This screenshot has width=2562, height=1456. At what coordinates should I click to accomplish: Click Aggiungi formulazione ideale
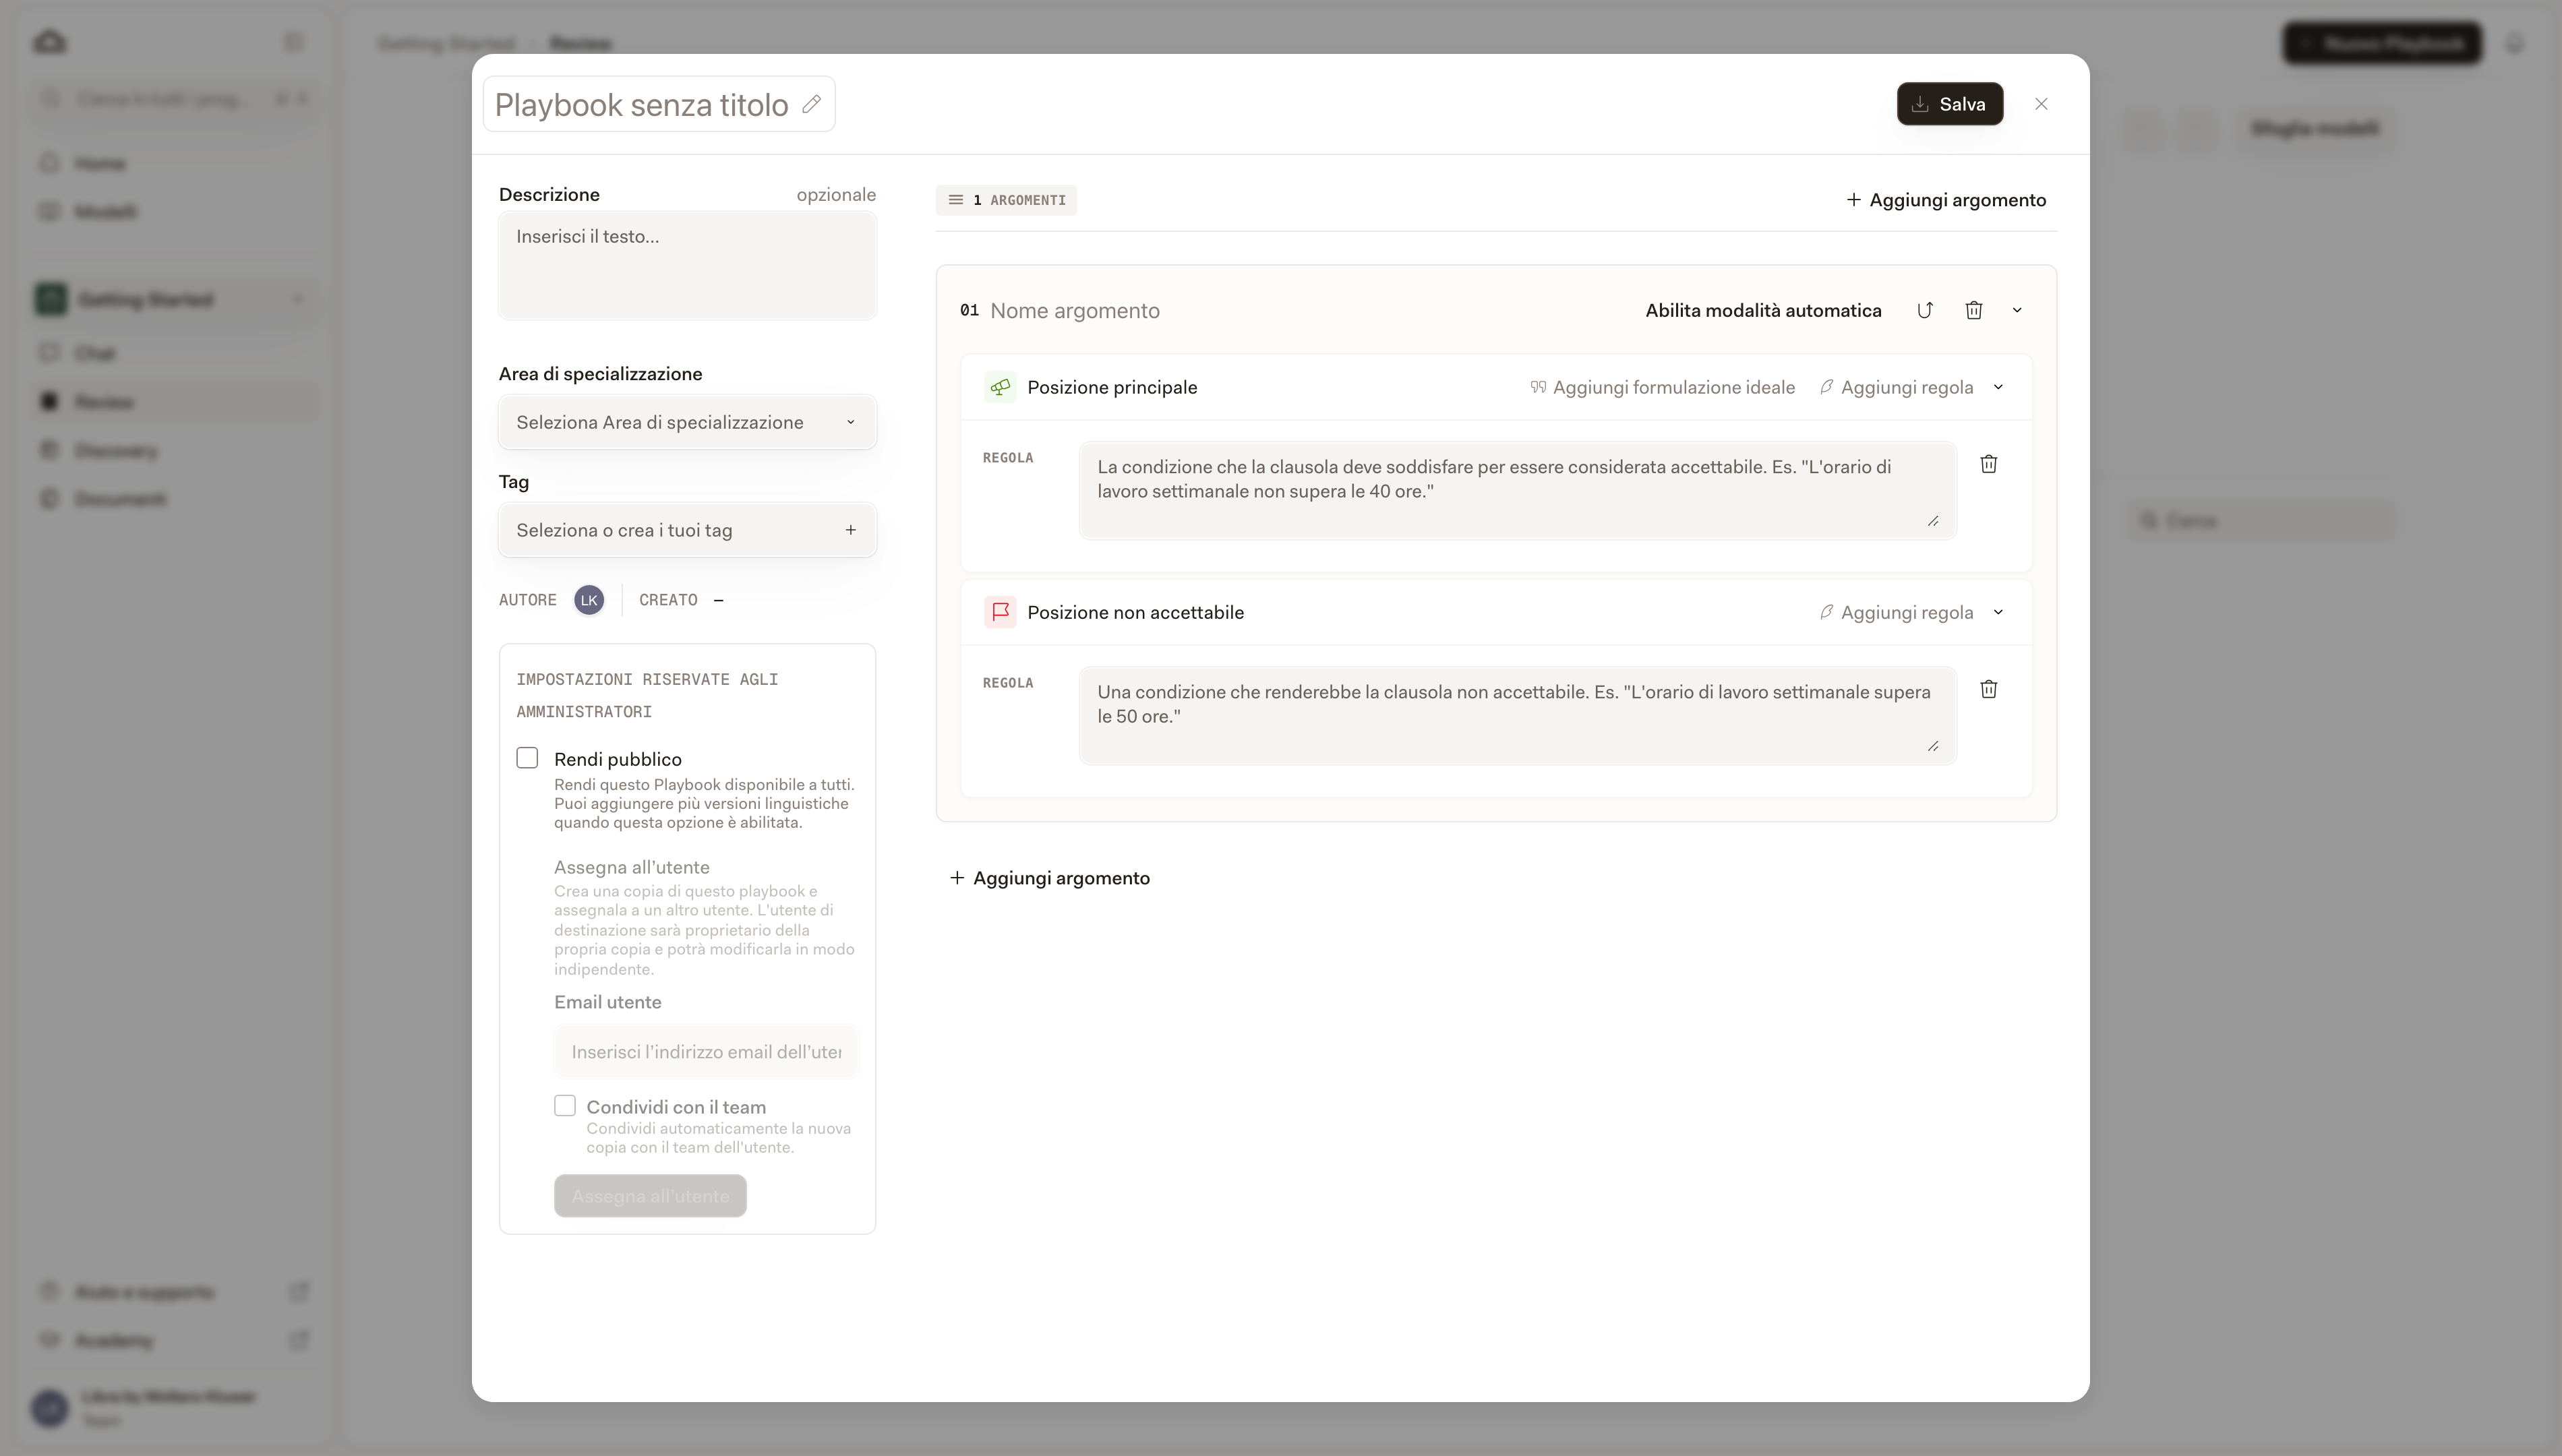pos(1662,387)
